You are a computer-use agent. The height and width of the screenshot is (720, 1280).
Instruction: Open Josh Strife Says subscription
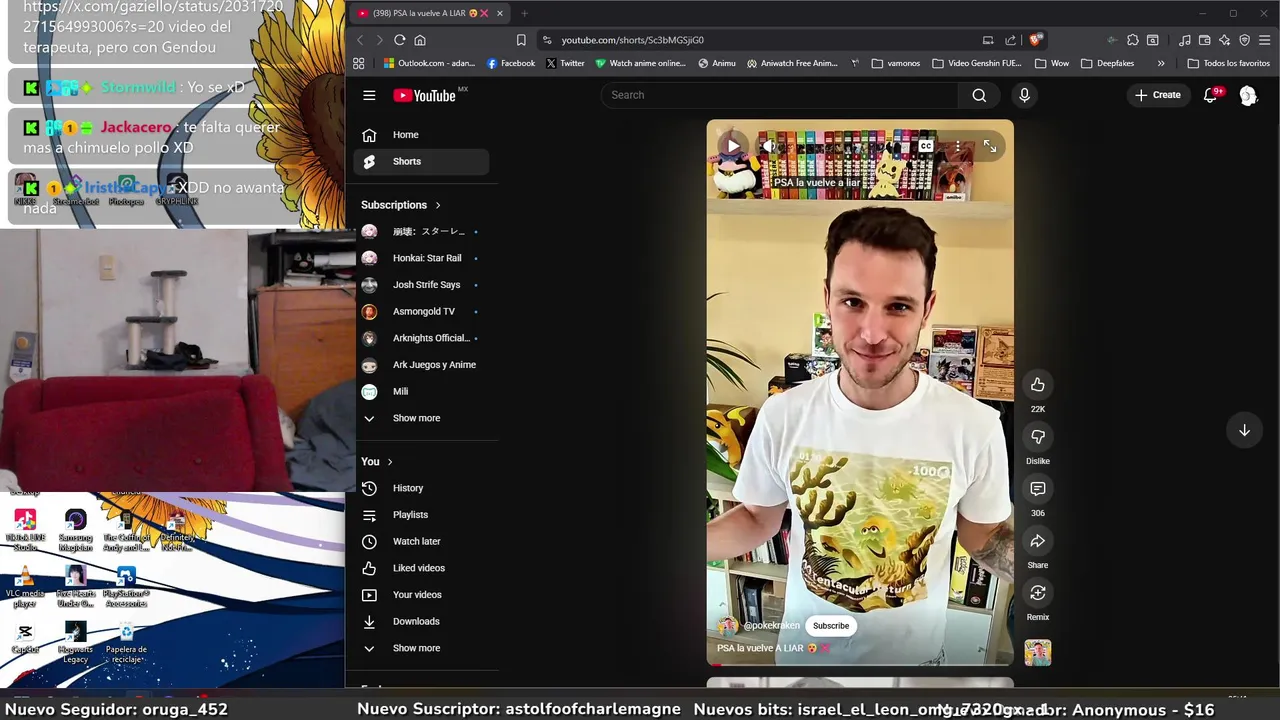click(x=422, y=285)
